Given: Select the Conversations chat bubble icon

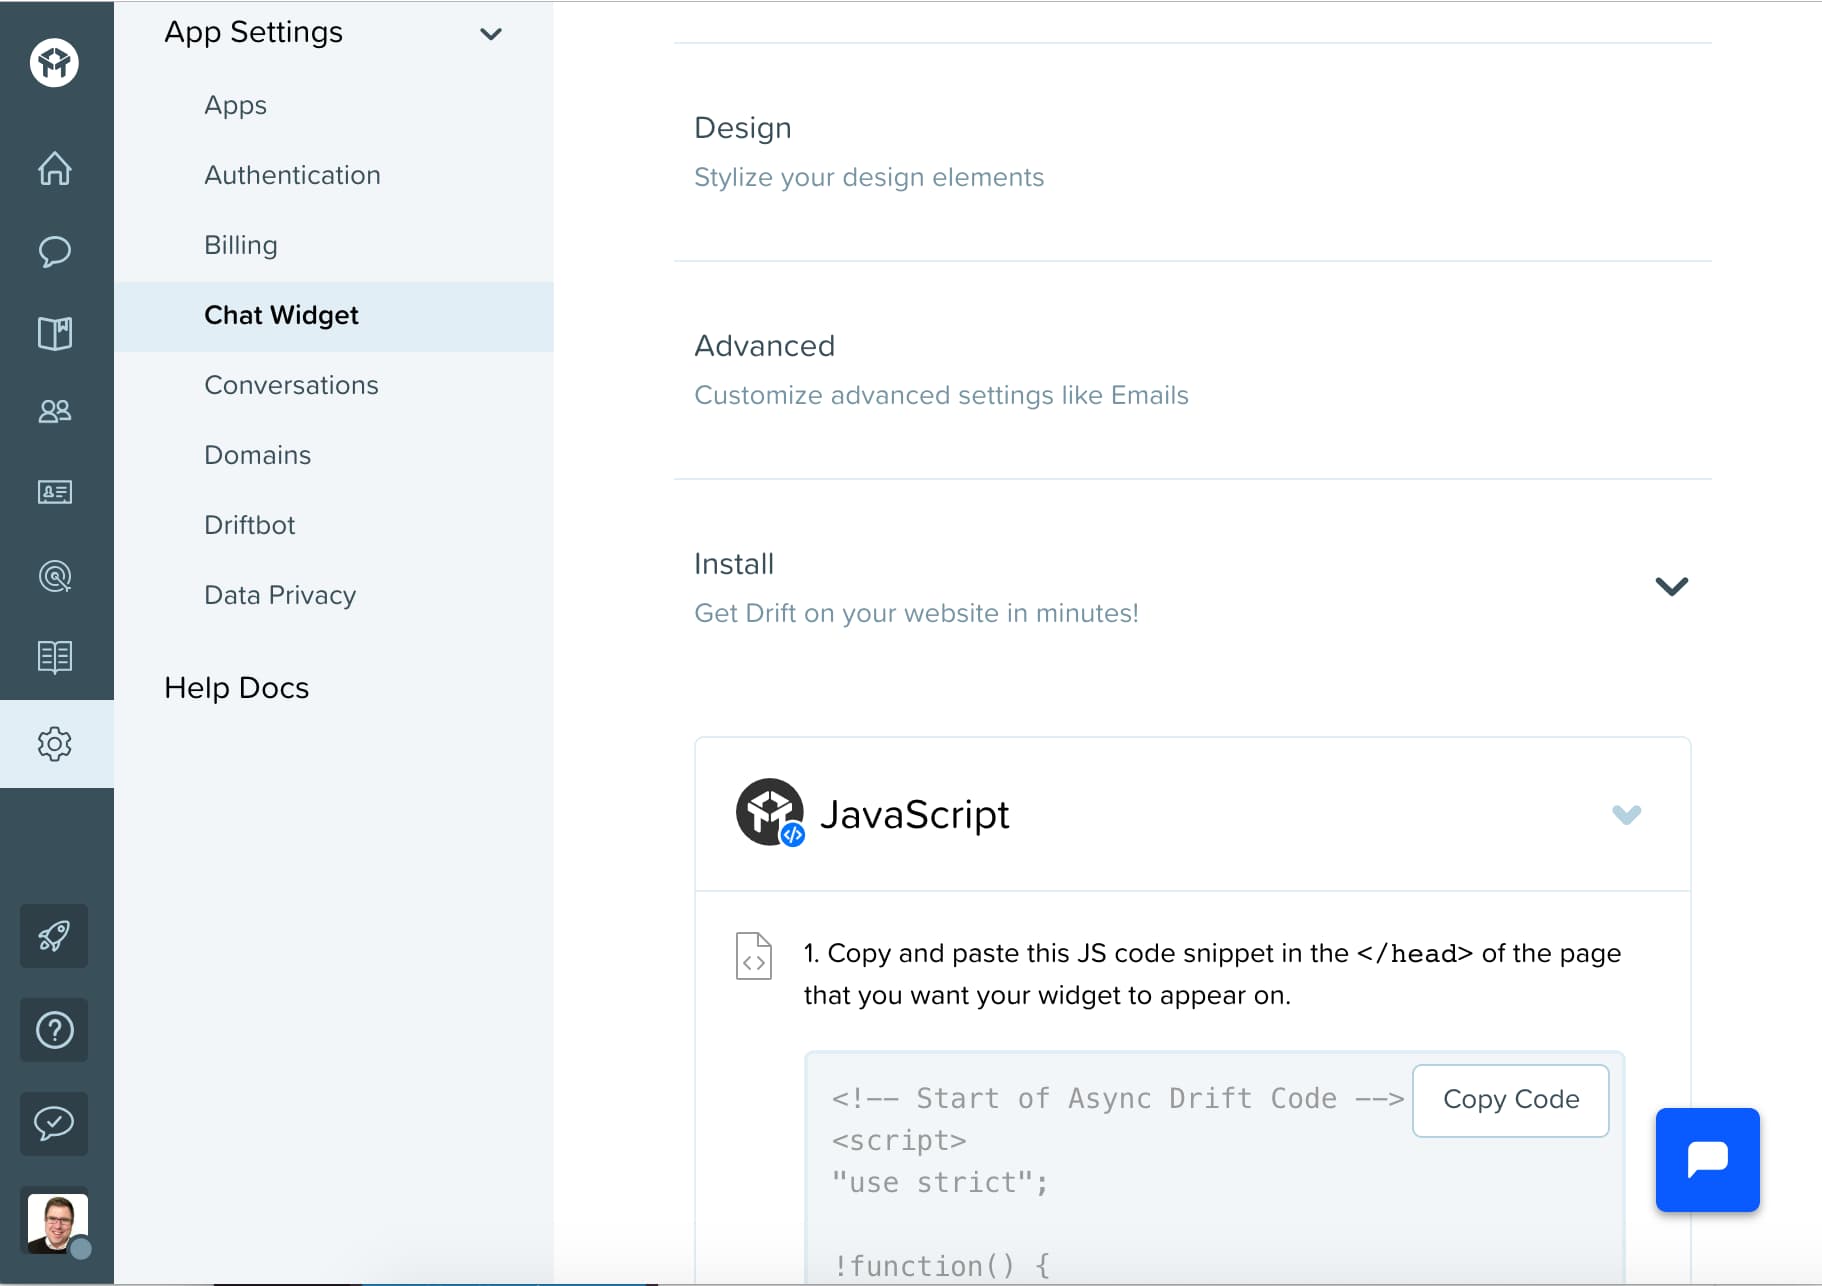Looking at the screenshot, I should (55, 251).
